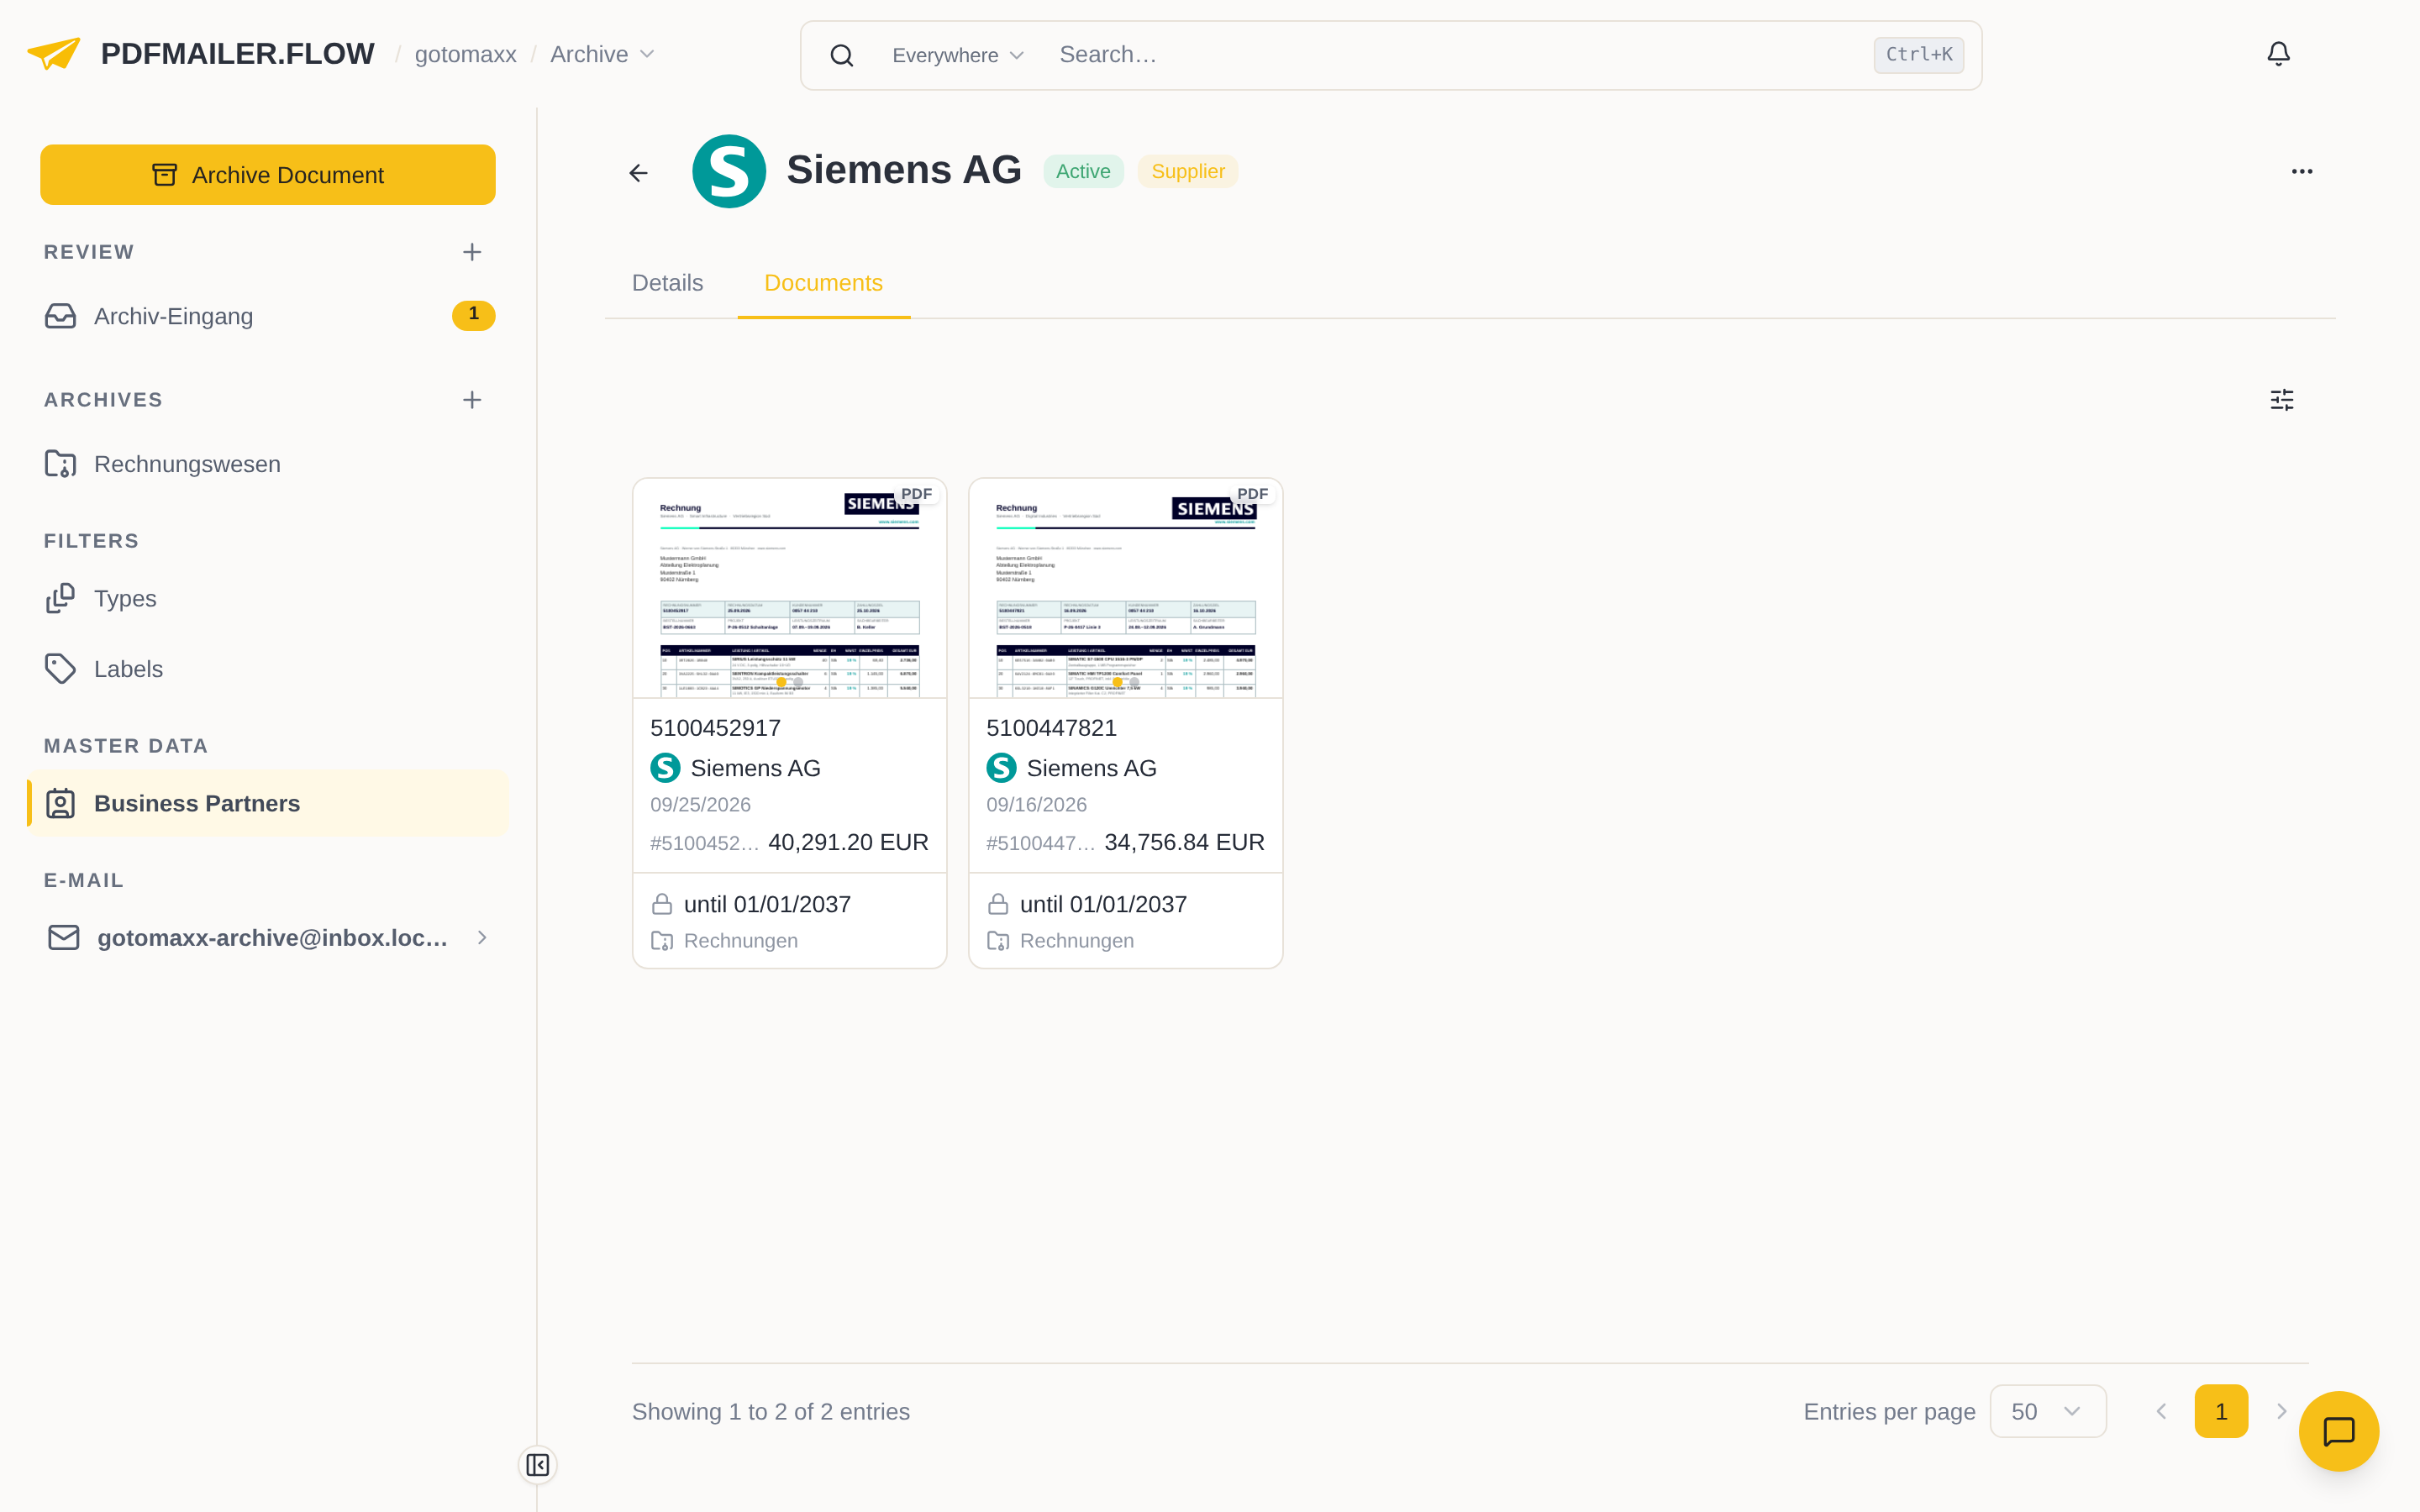This screenshot has height=1512, width=2420.
Task: Open the three-dot more options menu
Action: [2302, 172]
